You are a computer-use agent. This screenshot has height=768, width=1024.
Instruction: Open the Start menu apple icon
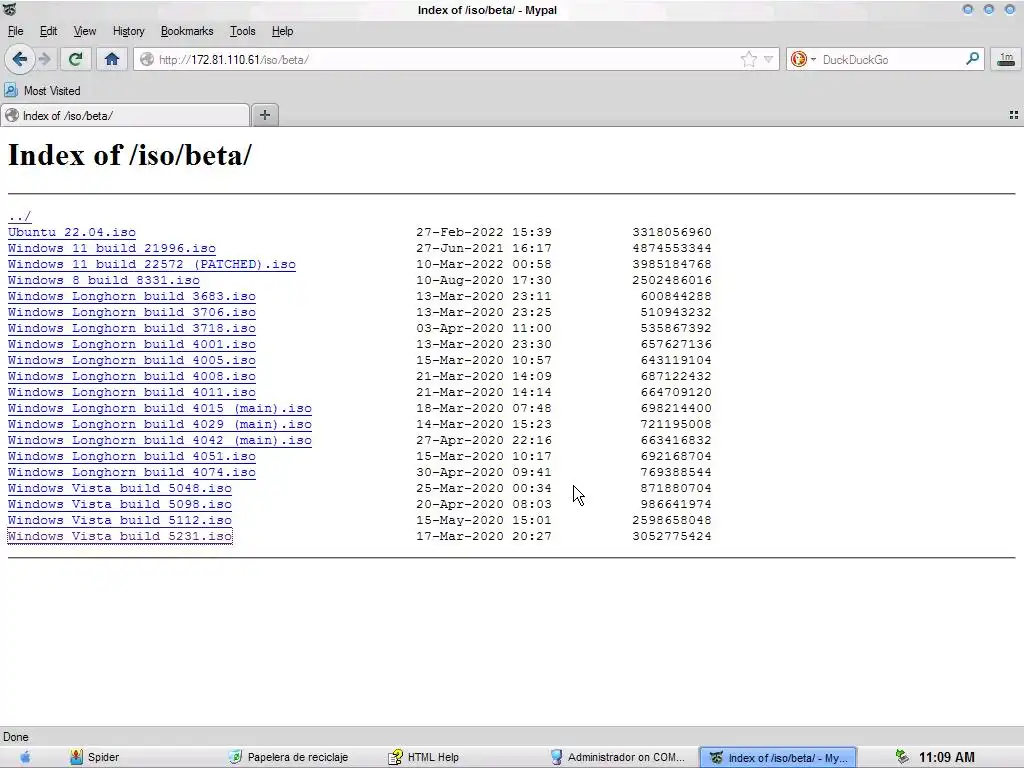point(25,757)
